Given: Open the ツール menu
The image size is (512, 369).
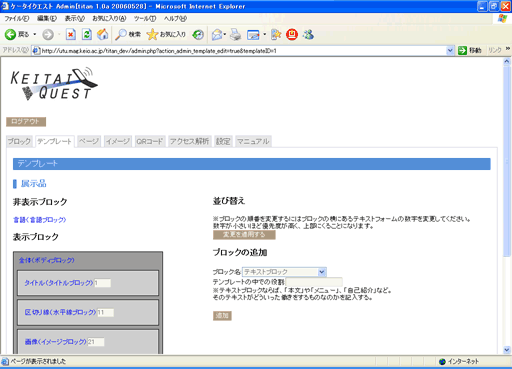Looking at the screenshot, I should 145,18.
